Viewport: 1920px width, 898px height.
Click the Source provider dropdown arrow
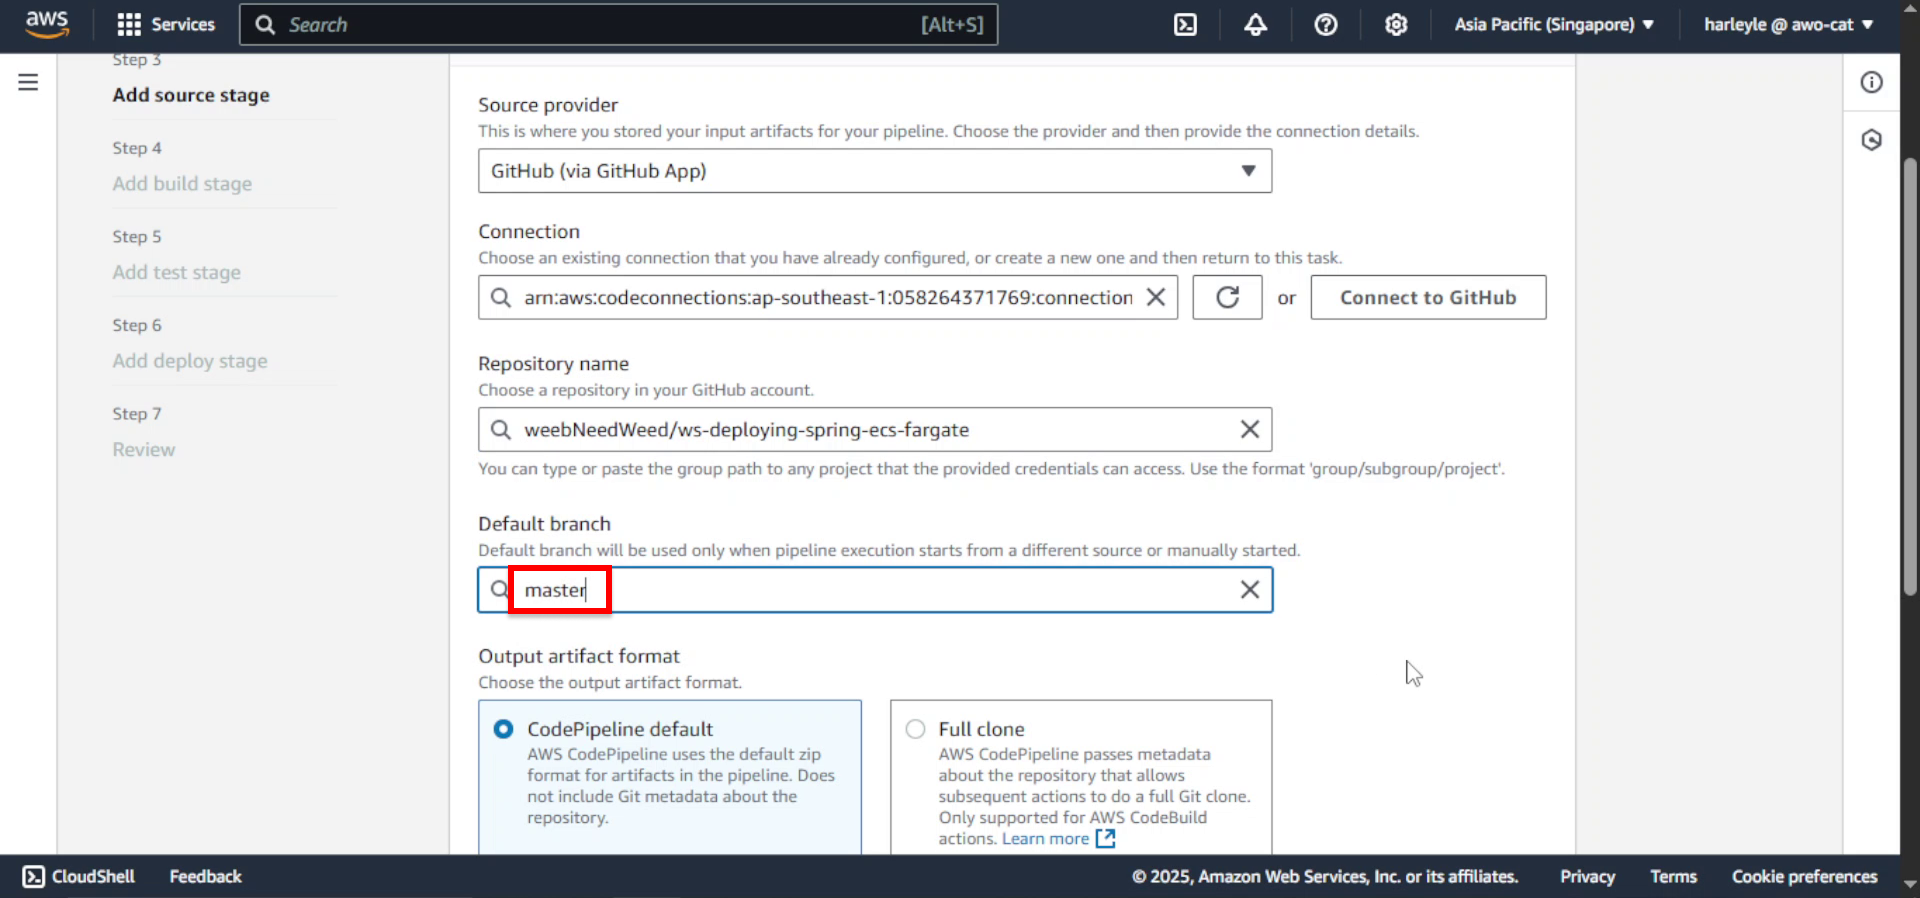pyautogui.click(x=1248, y=171)
